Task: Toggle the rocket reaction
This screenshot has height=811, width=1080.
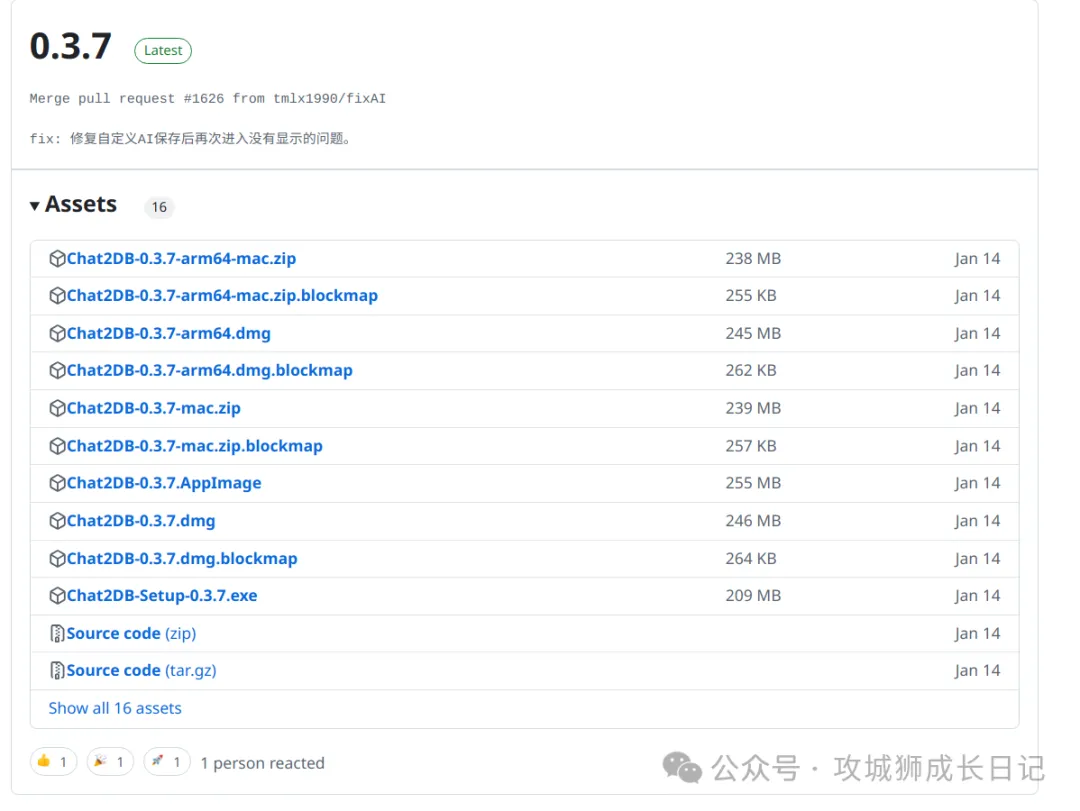Action: pyautogui.click(x=168, y=762)
